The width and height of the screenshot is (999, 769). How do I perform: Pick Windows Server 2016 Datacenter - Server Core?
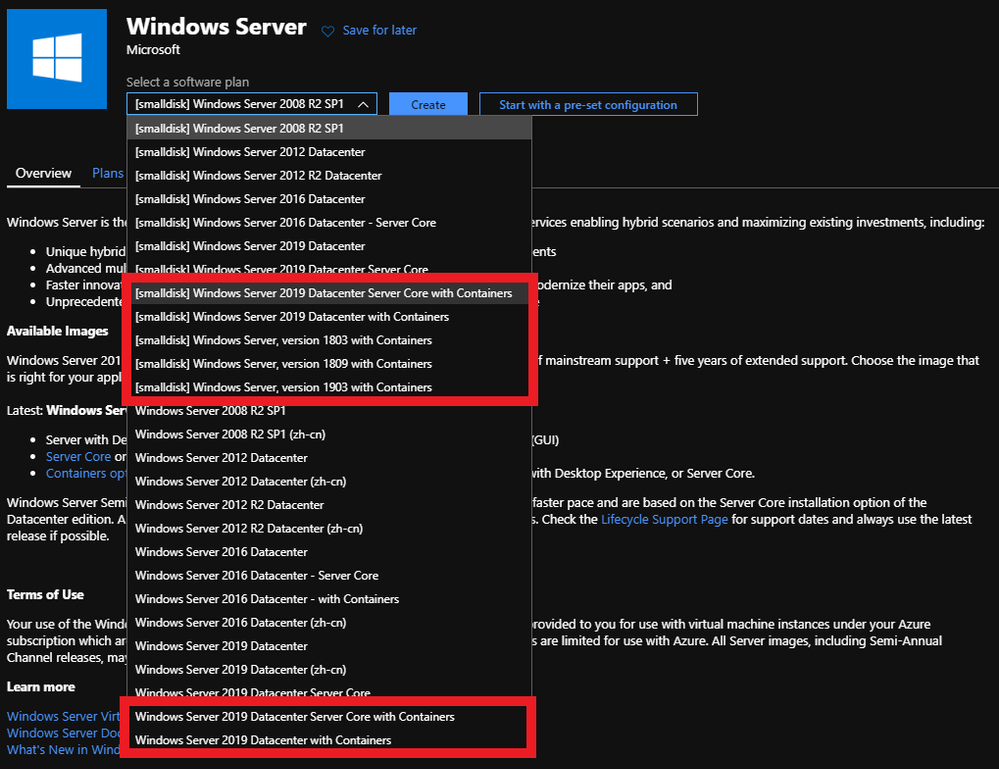tap(329, 576)
